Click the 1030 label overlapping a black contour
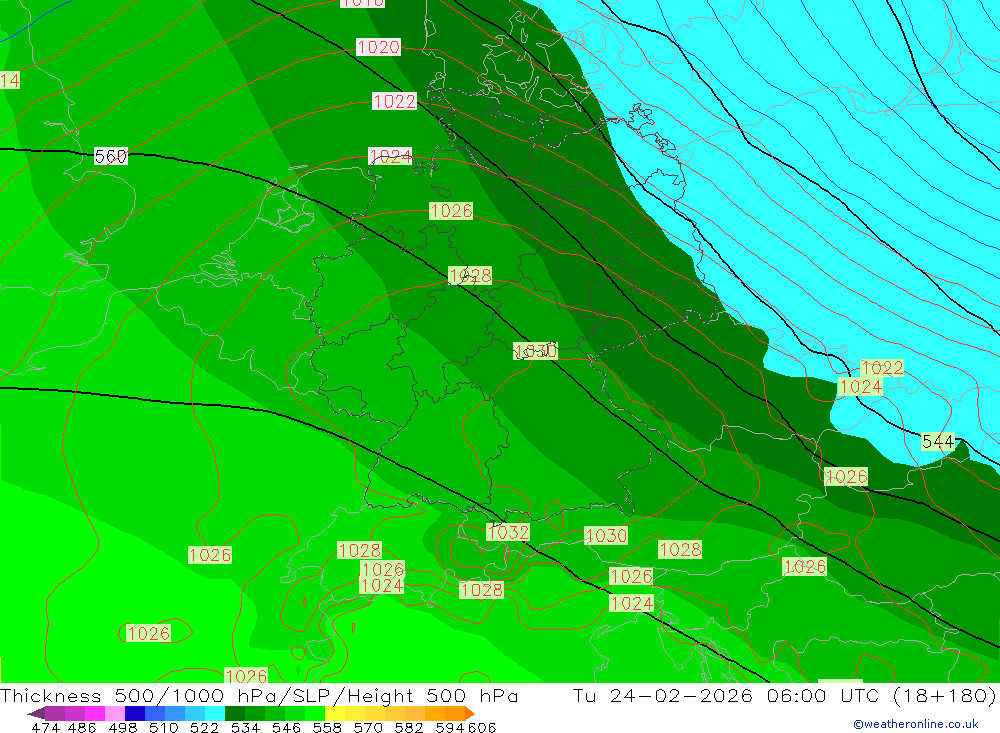Viewport: 1000px width, 733px height. point(536,351)
